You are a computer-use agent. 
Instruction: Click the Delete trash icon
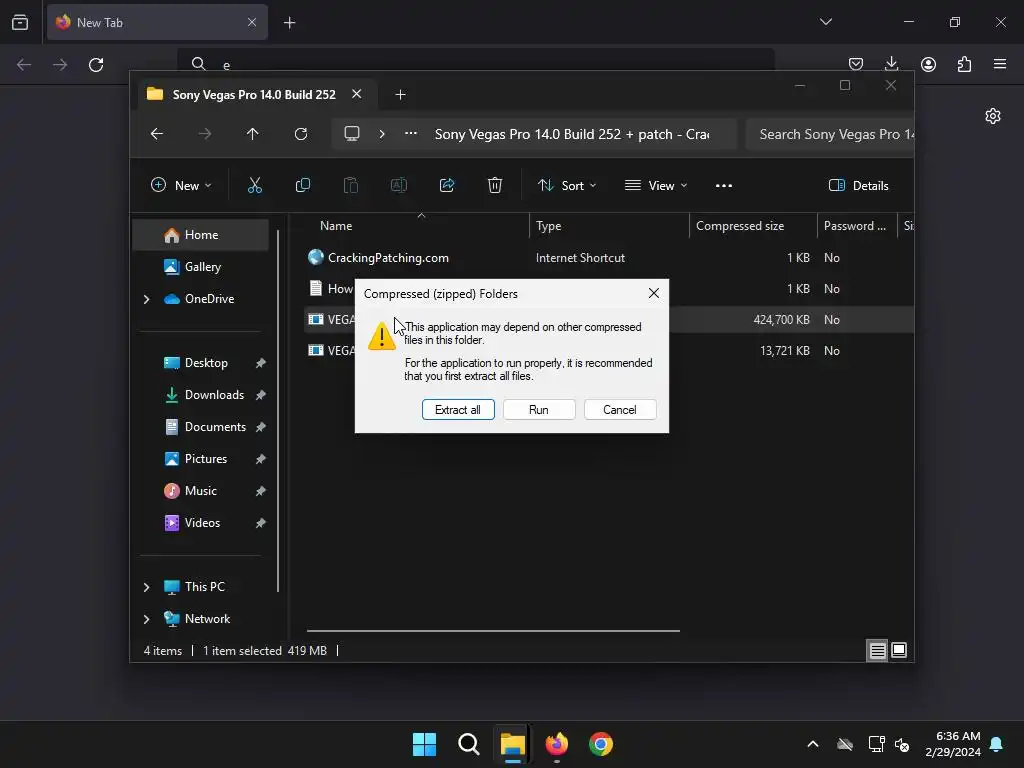[495, 185]
